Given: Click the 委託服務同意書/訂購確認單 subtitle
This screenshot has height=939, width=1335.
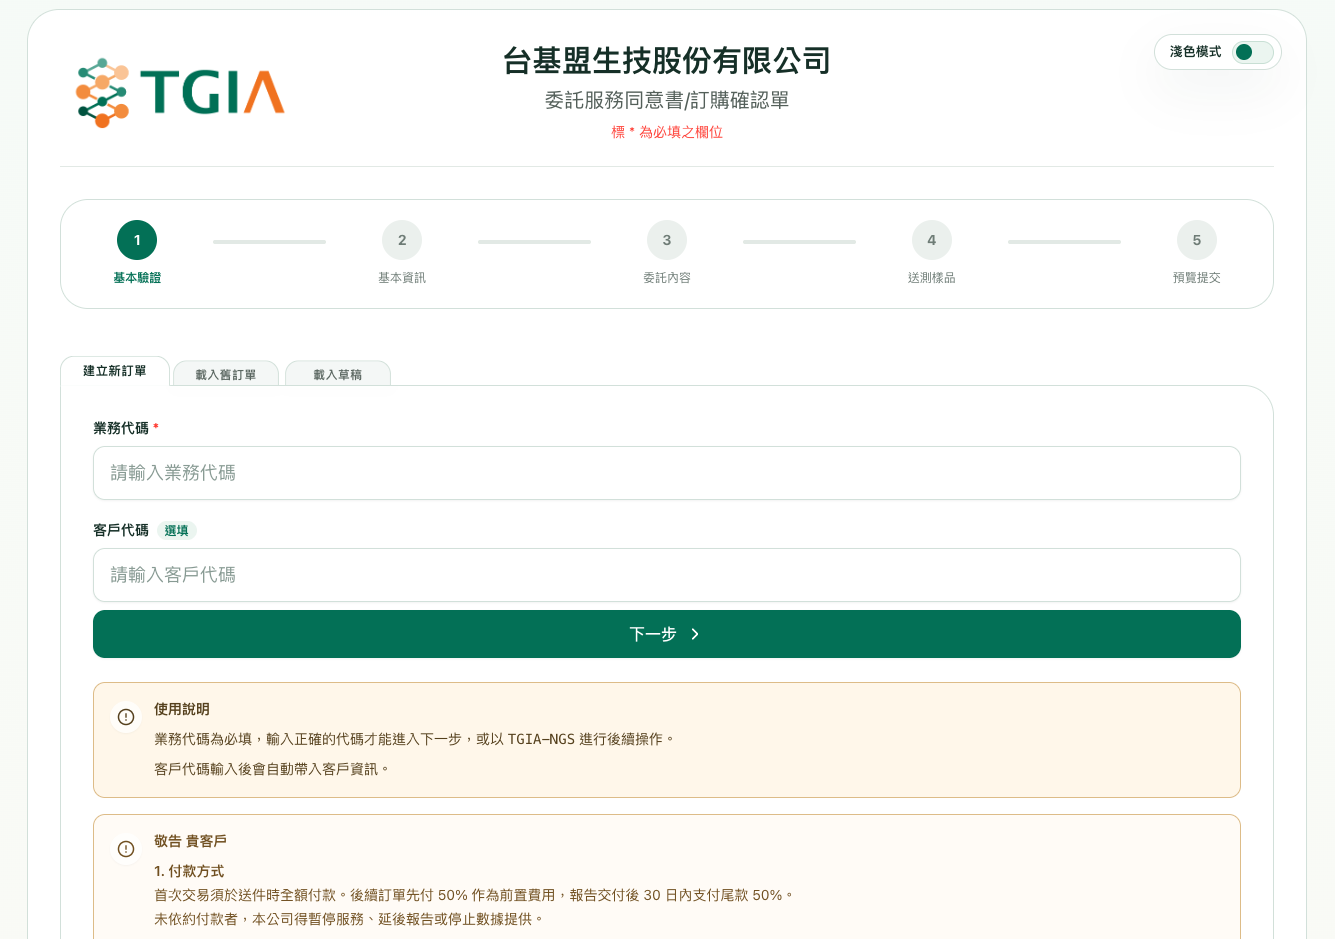Looking at the screenshot, I should point(667,100).
